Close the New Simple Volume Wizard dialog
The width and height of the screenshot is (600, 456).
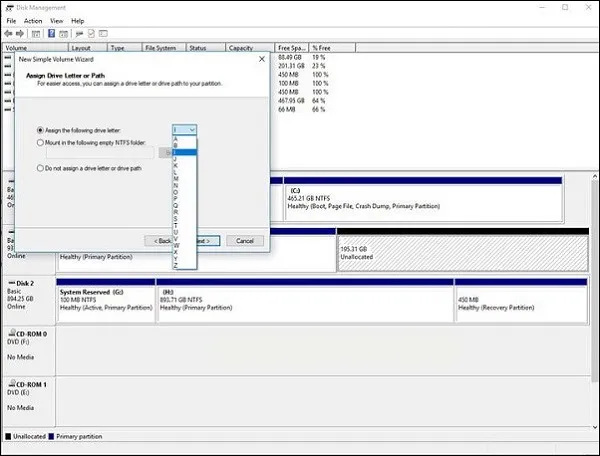click(x=262, y=59)
